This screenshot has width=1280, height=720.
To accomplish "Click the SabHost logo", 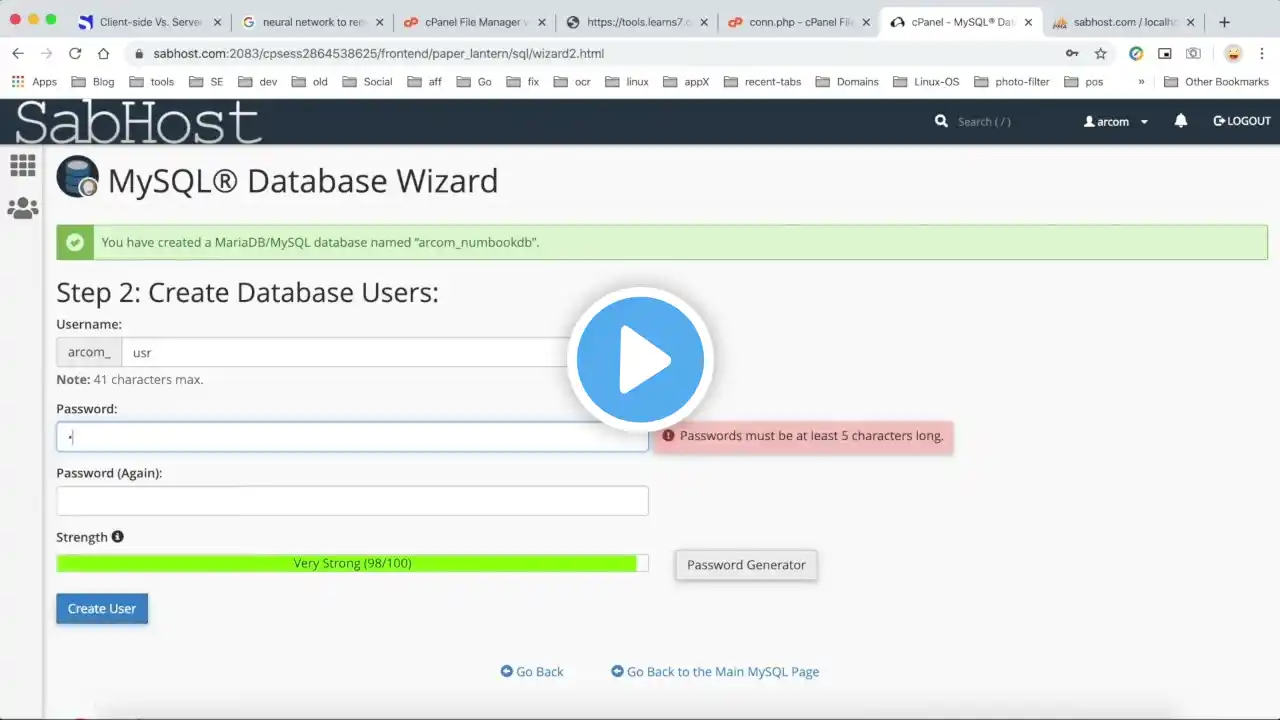I will point(138,122).
